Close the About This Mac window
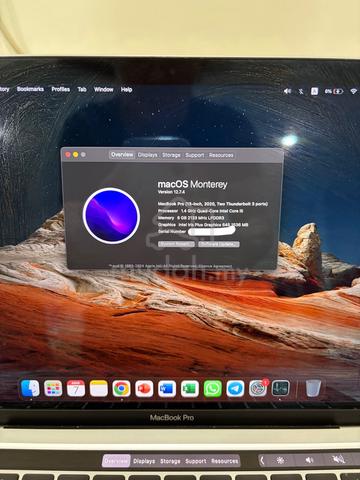Screen dimensions: 360x480 (68, 155)
